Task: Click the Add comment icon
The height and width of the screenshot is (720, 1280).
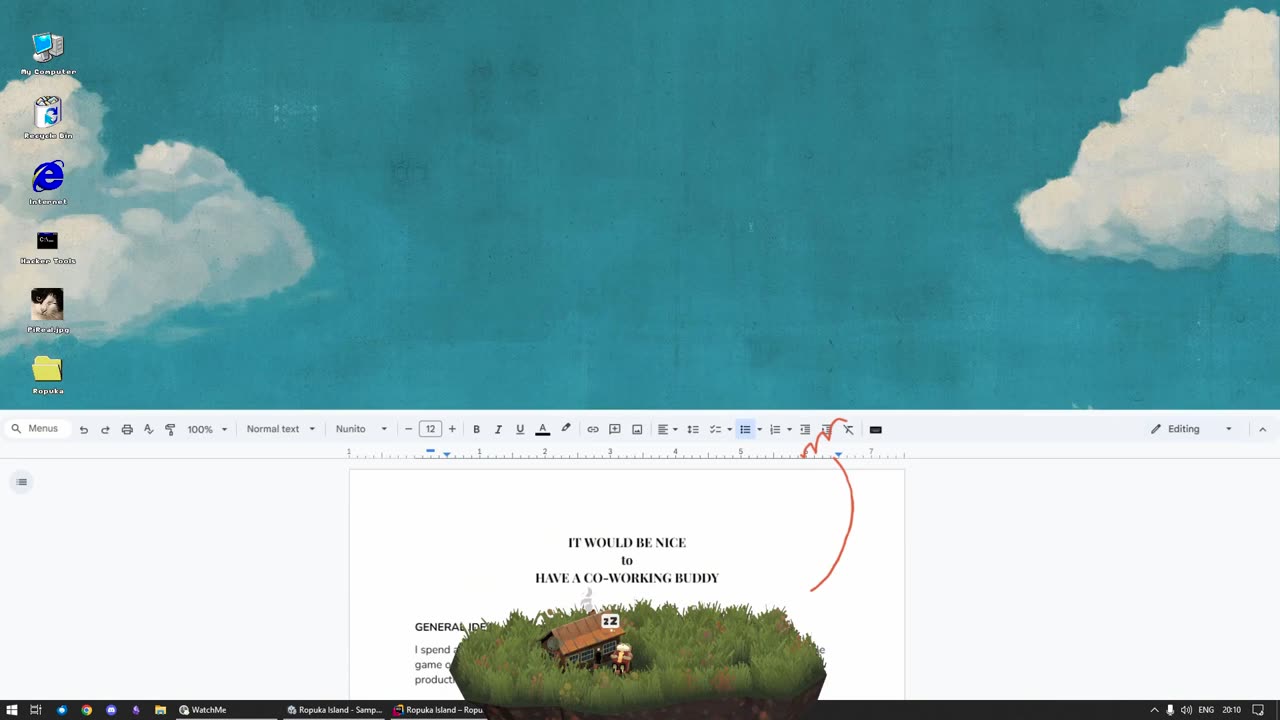Action: click(615, 430)
